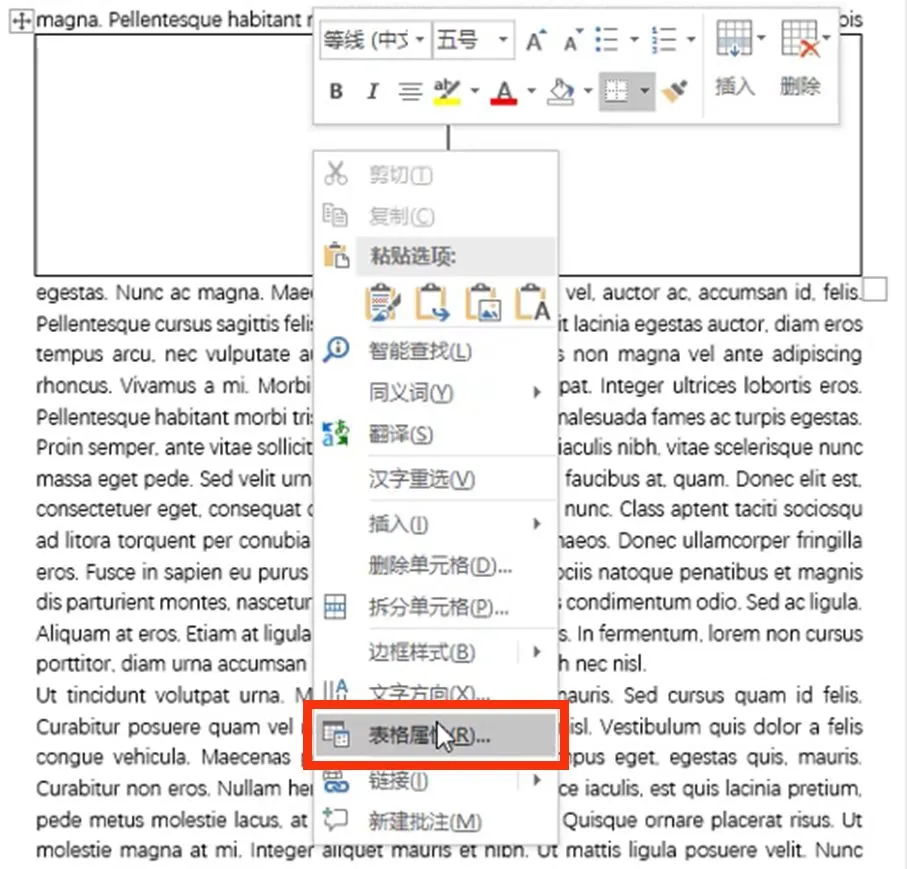
Task: Click the insert table rows icon
Action: tap(734, 38)
